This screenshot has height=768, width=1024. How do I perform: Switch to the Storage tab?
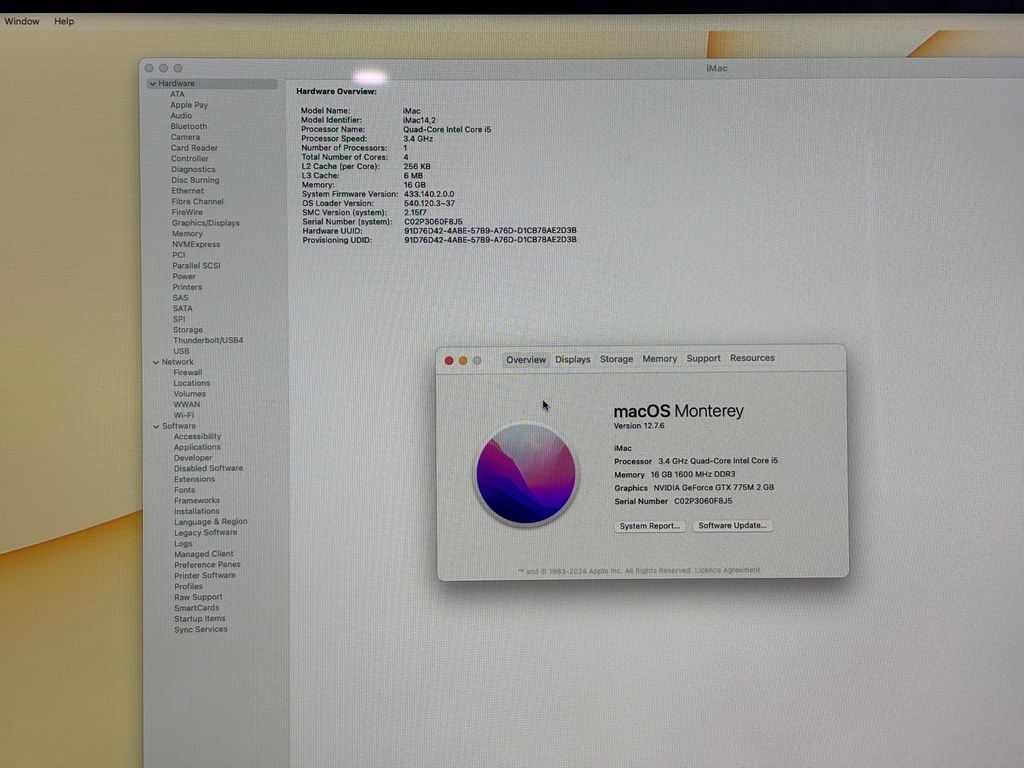click(x=616, y=359)
